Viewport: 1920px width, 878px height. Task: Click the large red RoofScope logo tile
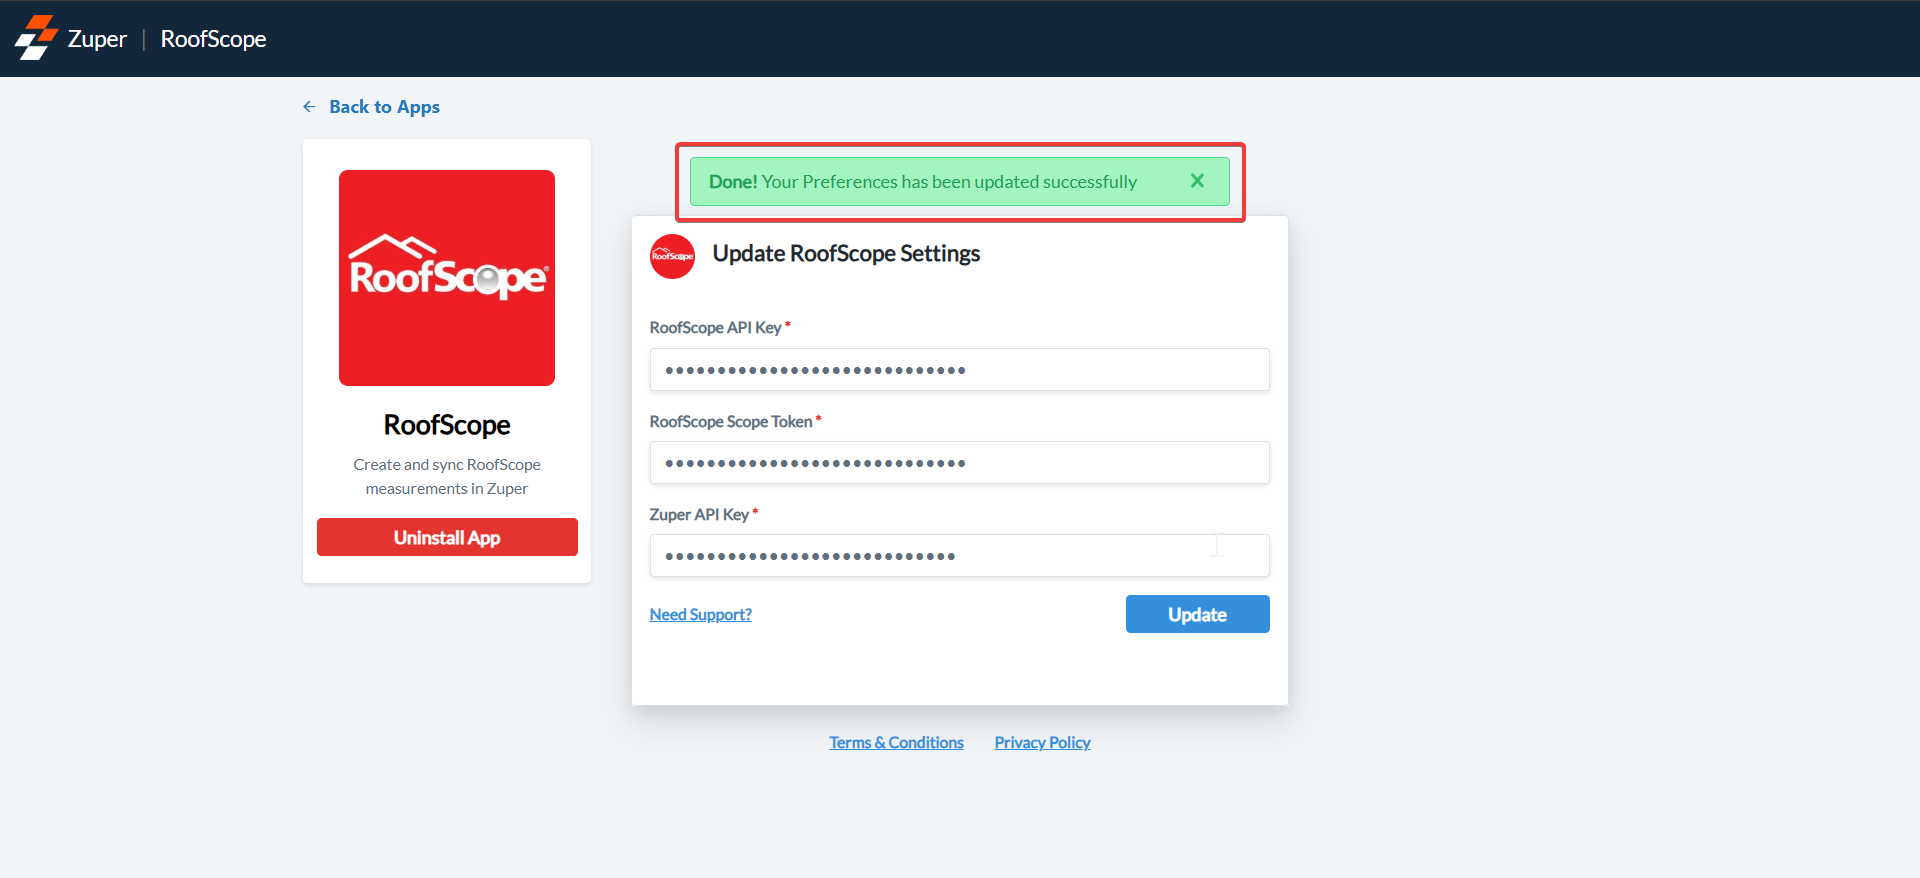(447, 278)
